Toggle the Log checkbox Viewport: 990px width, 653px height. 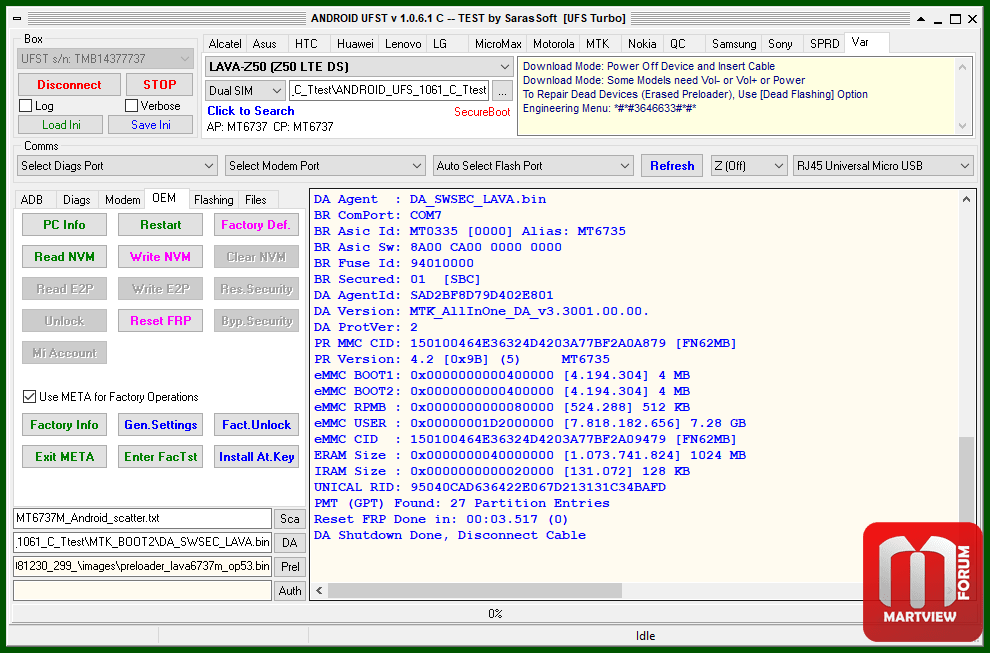coord(26,105)
